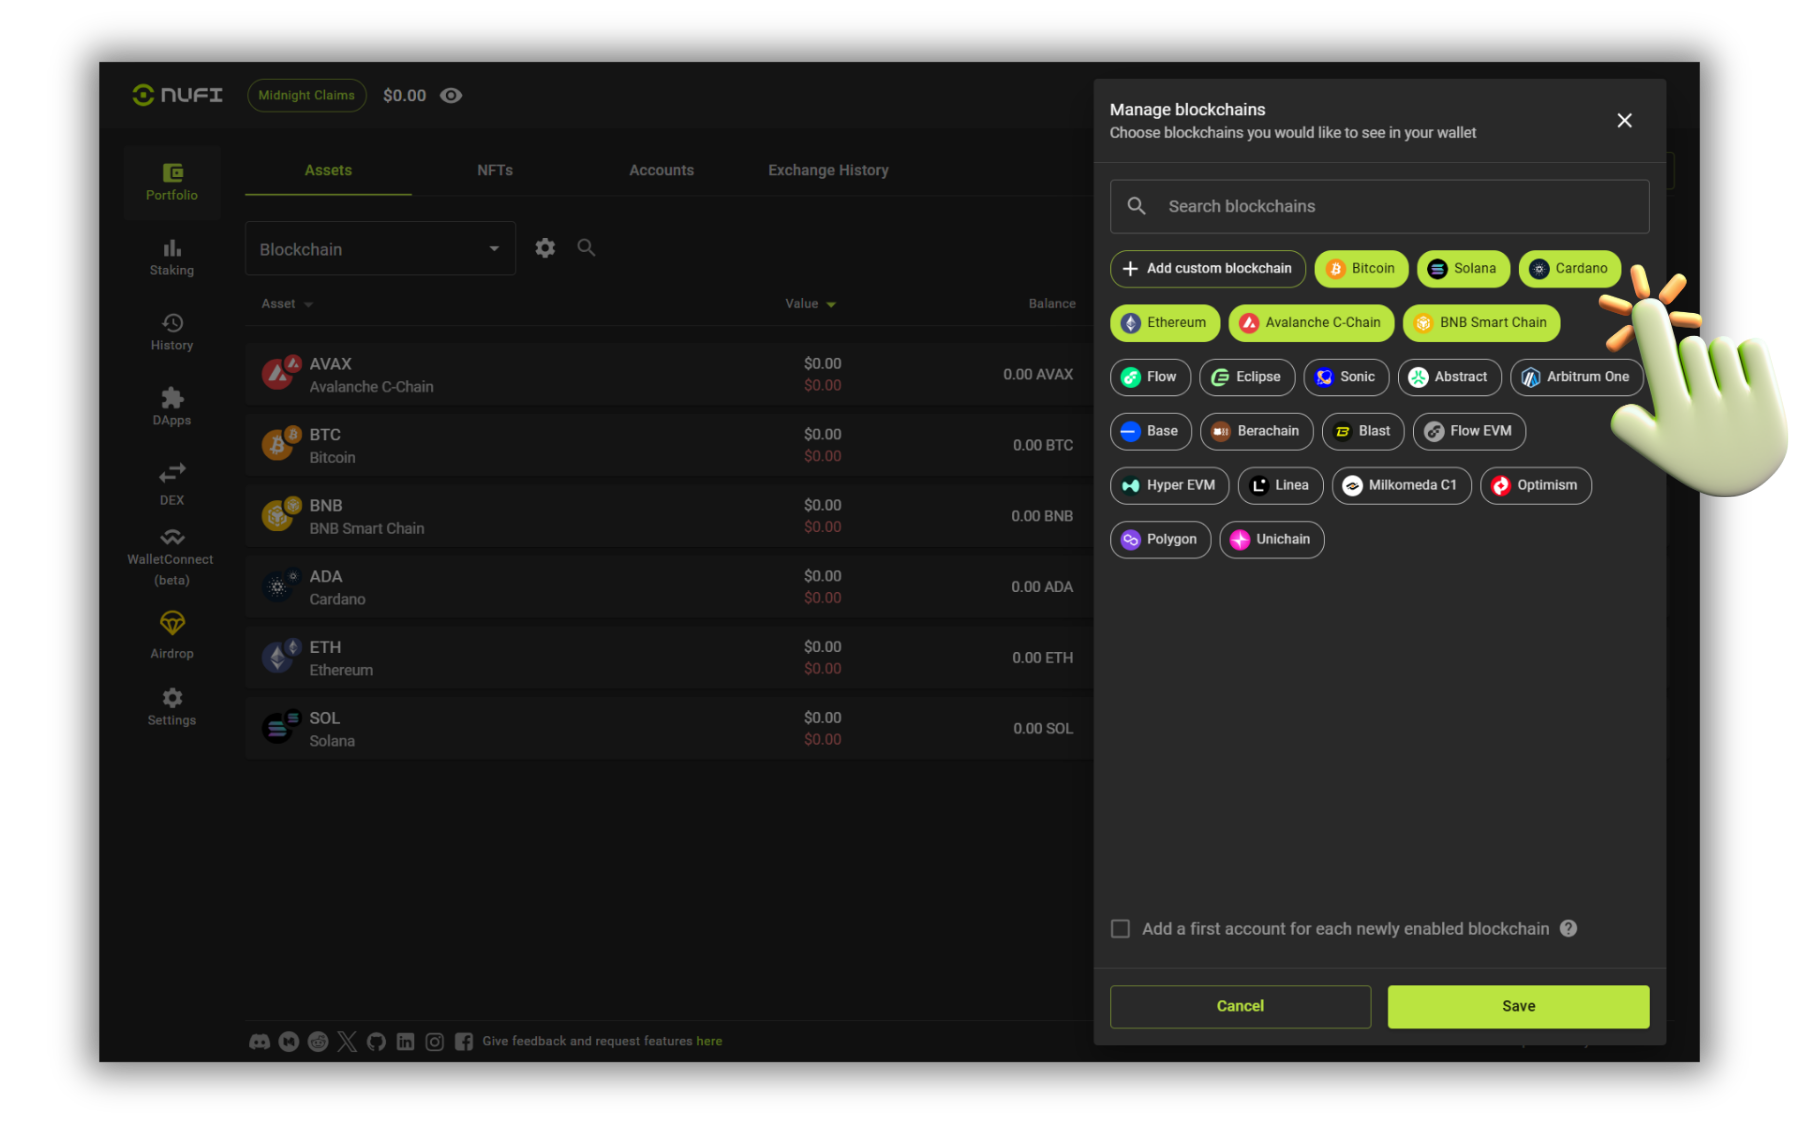
Task: Deselect the Cardano blockchain chip
Action: tap(1569, 268)
